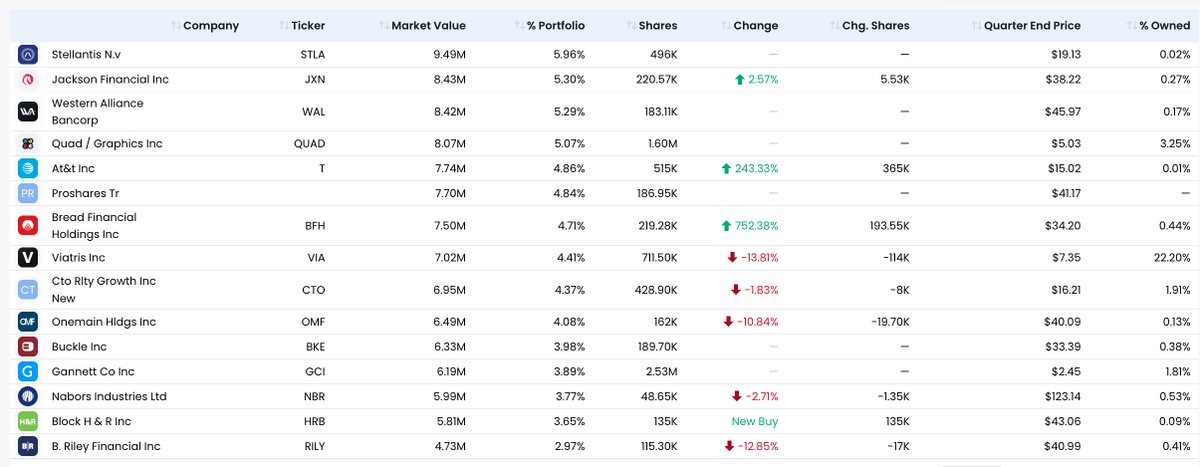
Task: Click the 9.49M market value cell
Action: [450, 54]
